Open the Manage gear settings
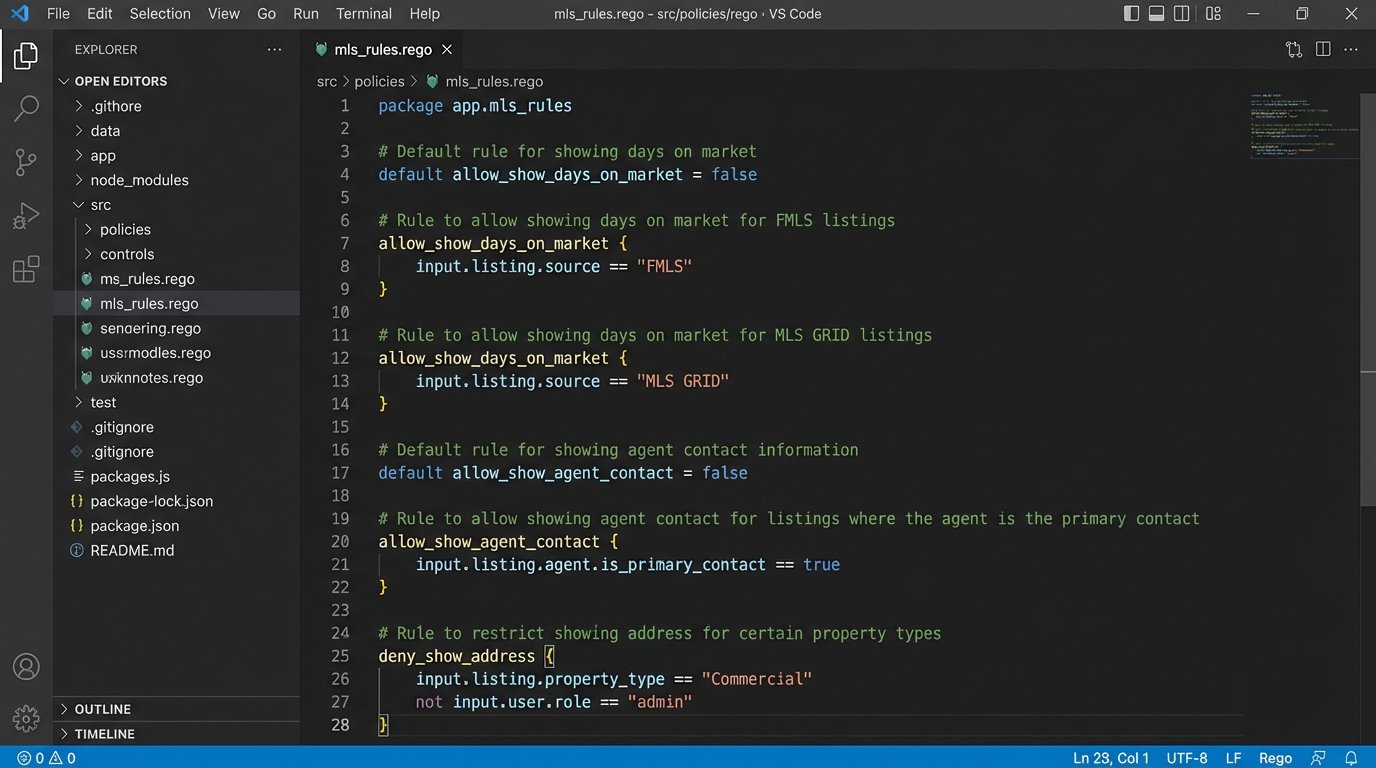Image resolution: width=1376 pixels, height=768 pixels. [x=26, y=717]
